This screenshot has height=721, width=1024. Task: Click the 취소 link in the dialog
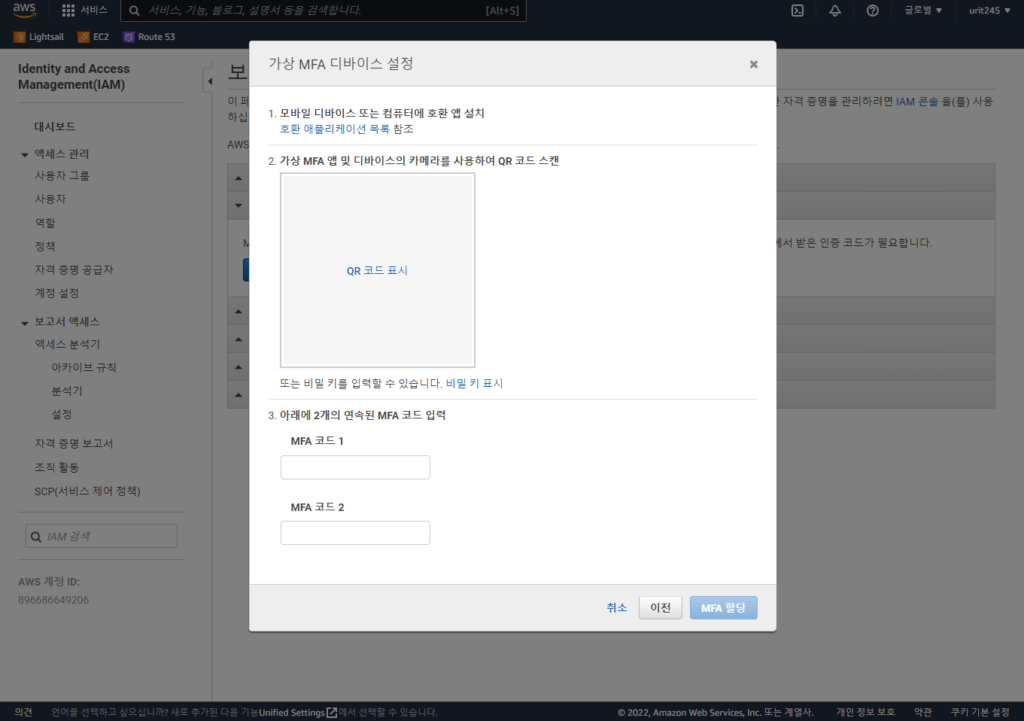[616, 607]
